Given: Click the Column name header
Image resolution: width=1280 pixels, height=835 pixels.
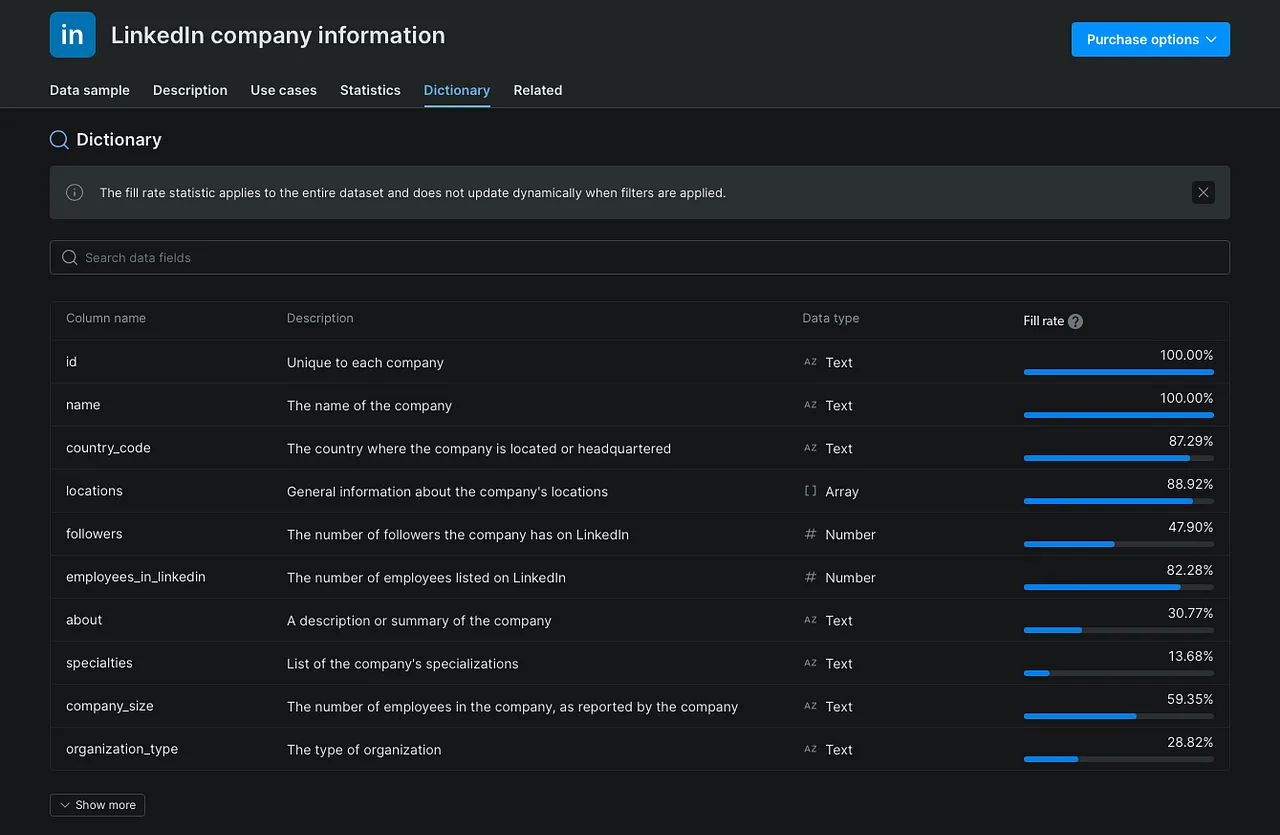Looking at the screenshot, I should click(106, 318).
